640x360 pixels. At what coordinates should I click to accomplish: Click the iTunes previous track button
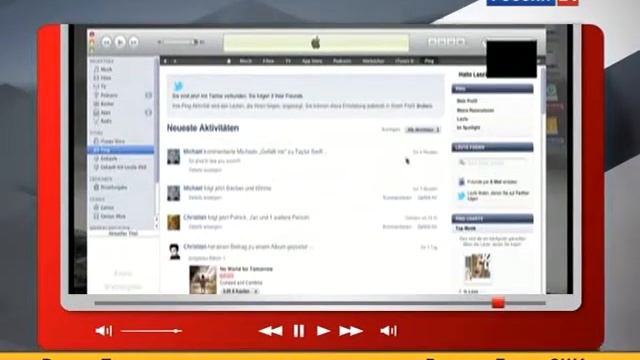pos(107,42)
